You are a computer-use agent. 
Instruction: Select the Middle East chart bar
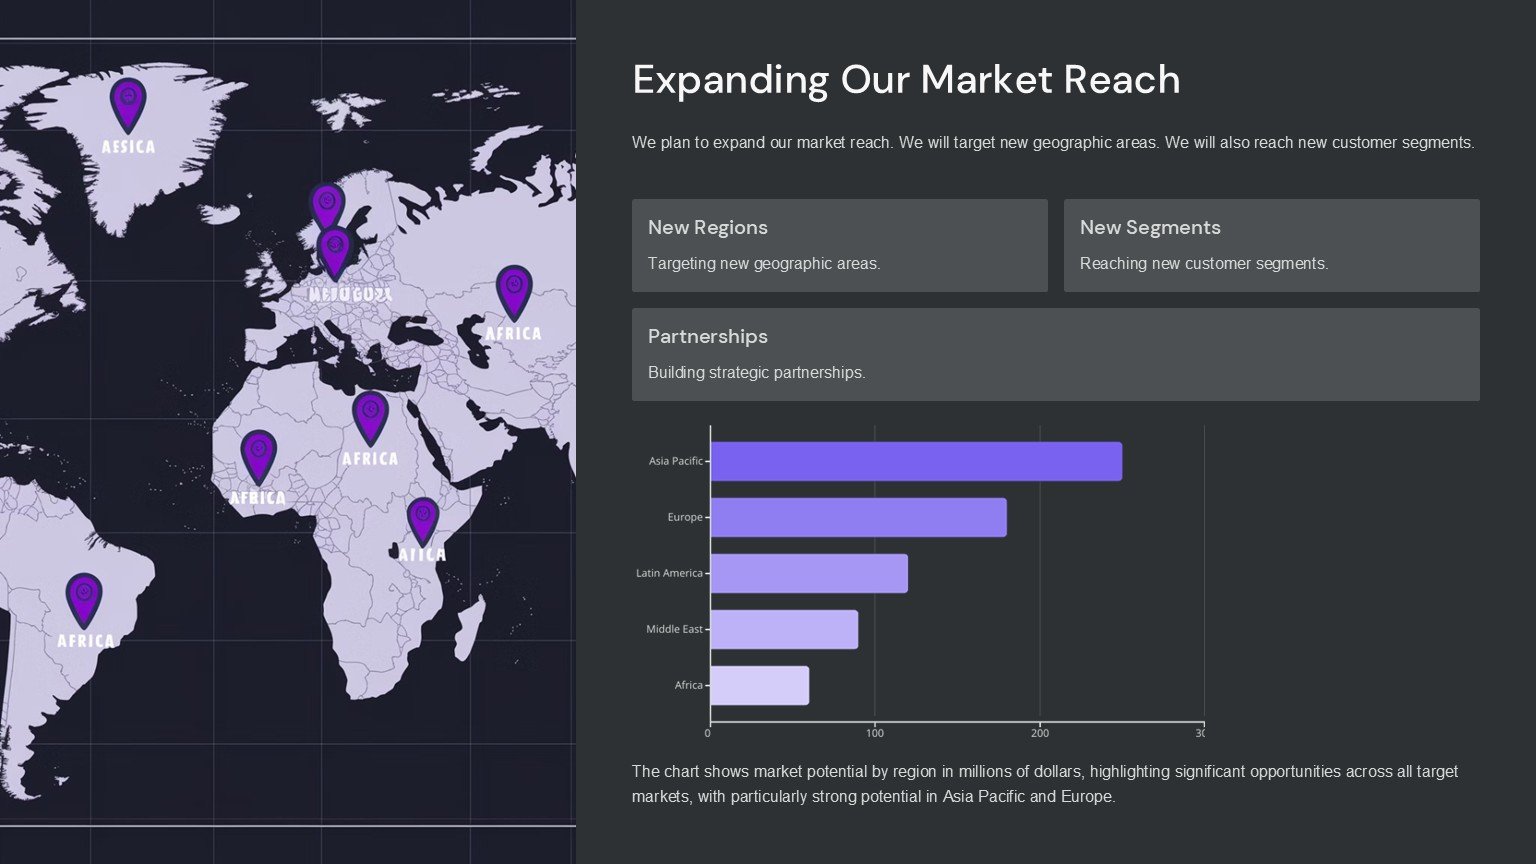[784, 629]
